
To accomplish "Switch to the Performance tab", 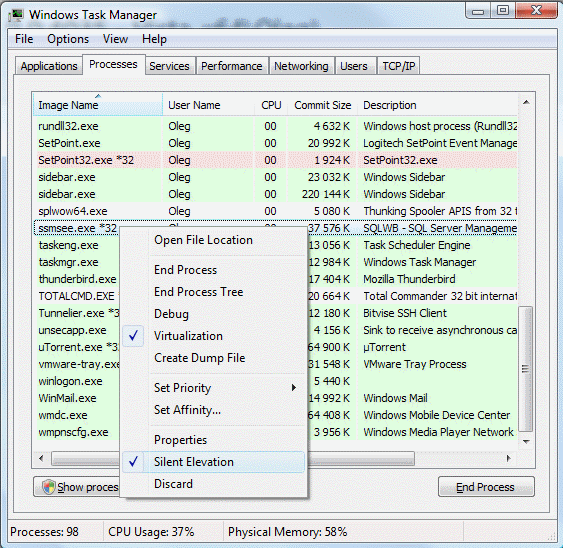I will 232,66.
